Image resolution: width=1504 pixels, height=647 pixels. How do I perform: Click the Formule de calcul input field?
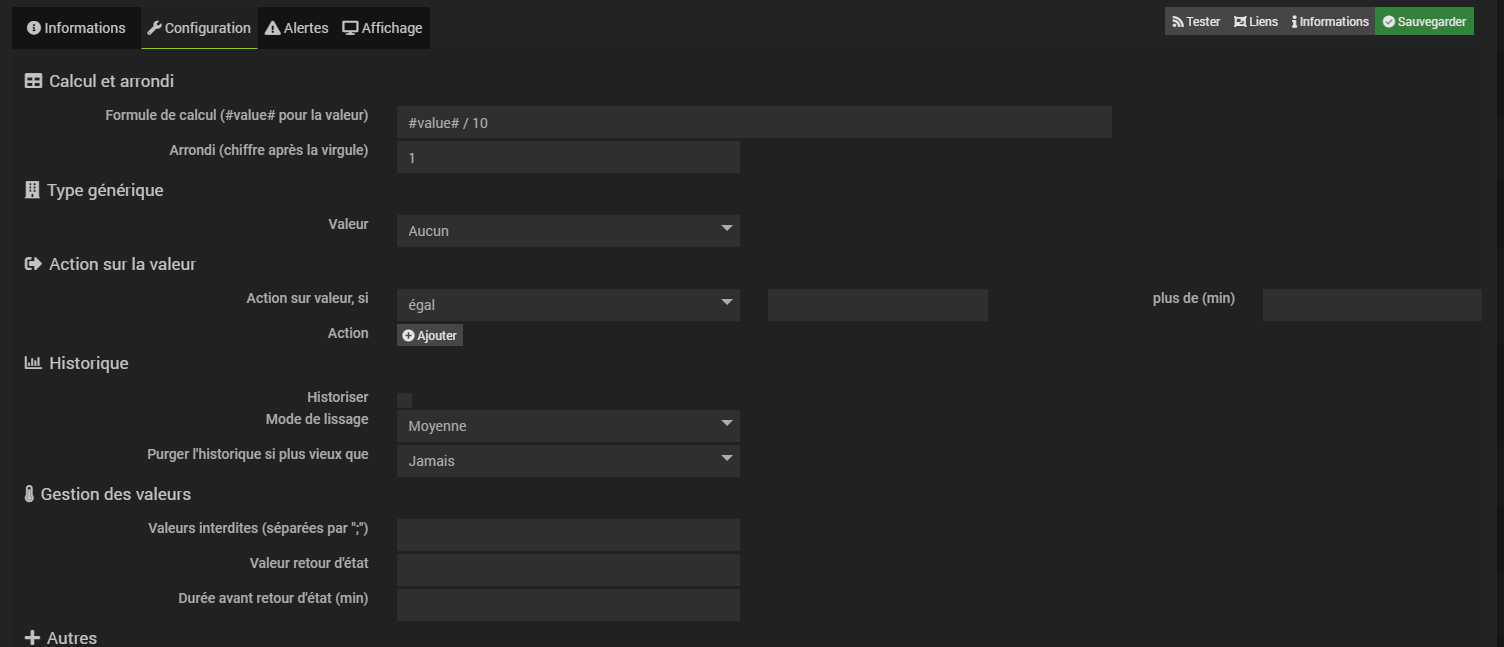tap(754, 122)
